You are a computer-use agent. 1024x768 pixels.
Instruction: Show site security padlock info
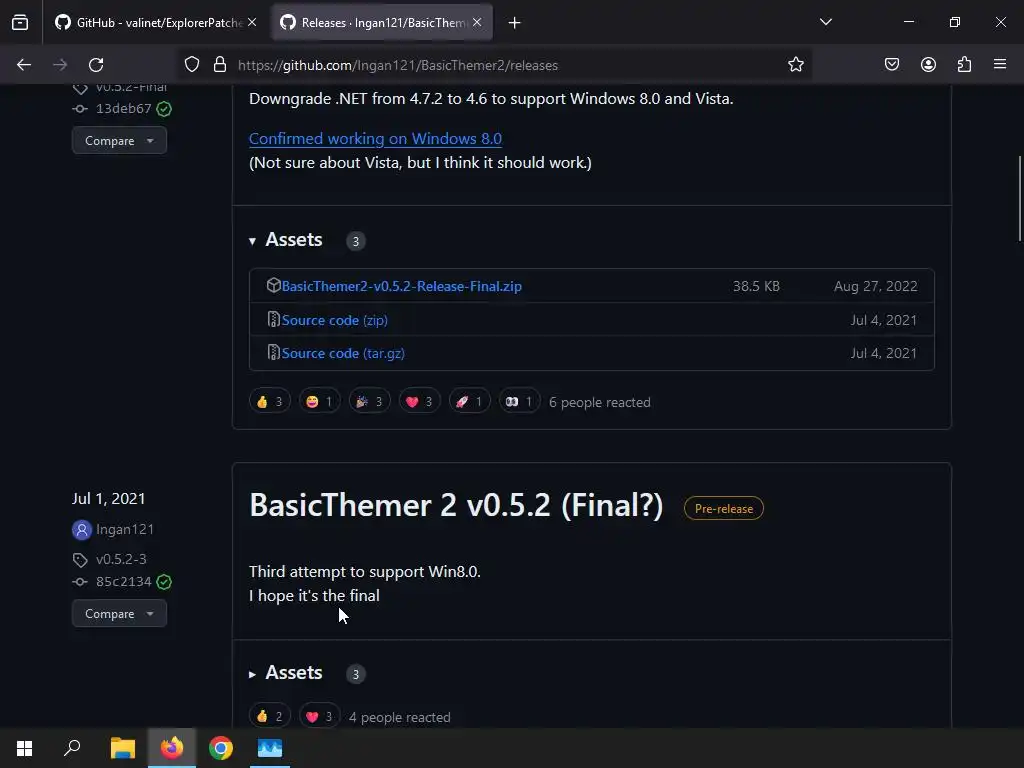[220, 65]
